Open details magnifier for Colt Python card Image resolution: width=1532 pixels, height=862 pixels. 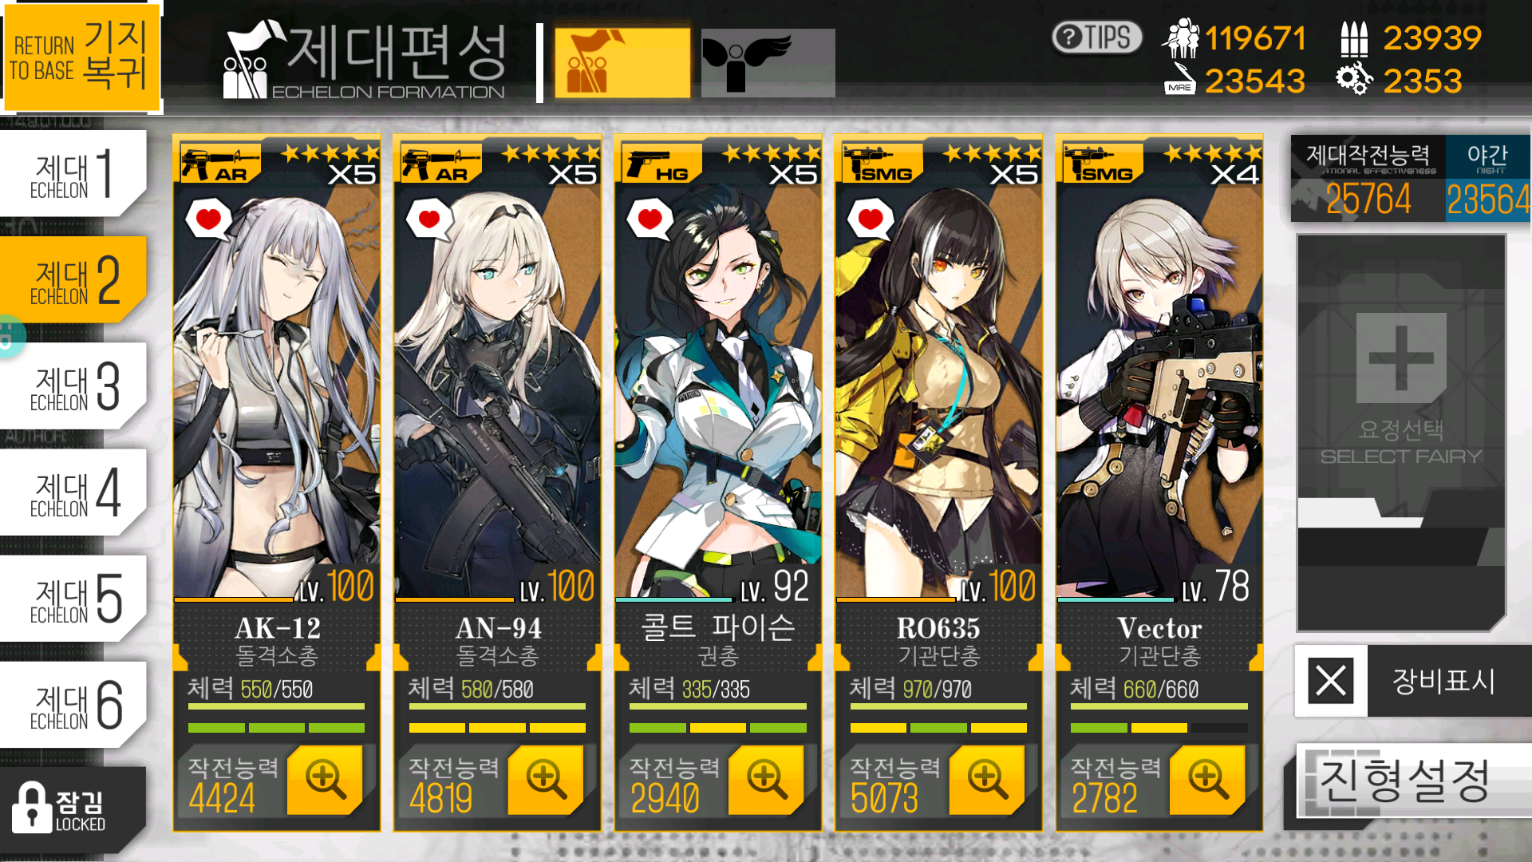[767, 778]
